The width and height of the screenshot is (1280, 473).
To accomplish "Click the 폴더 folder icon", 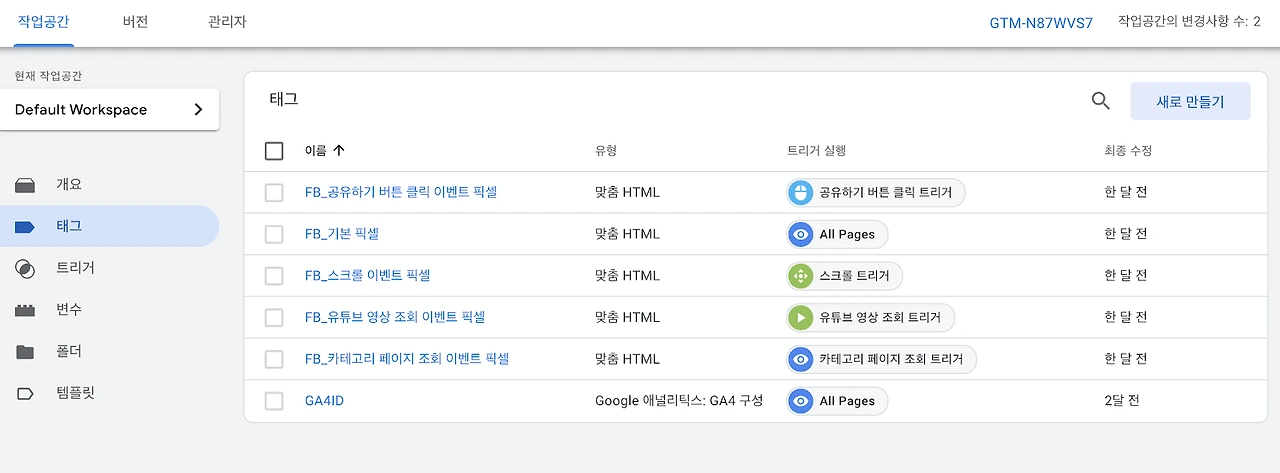I will click(x=25, y=352).
